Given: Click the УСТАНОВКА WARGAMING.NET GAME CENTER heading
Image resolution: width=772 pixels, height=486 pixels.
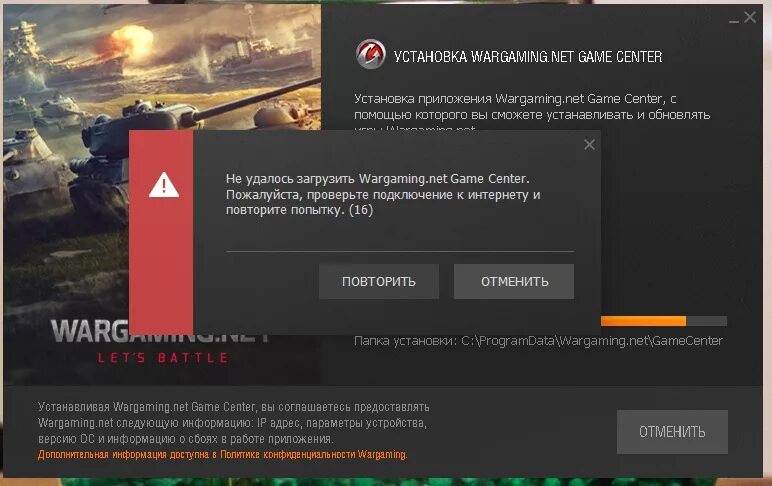Looking at the screenshot, I should 528,57.
